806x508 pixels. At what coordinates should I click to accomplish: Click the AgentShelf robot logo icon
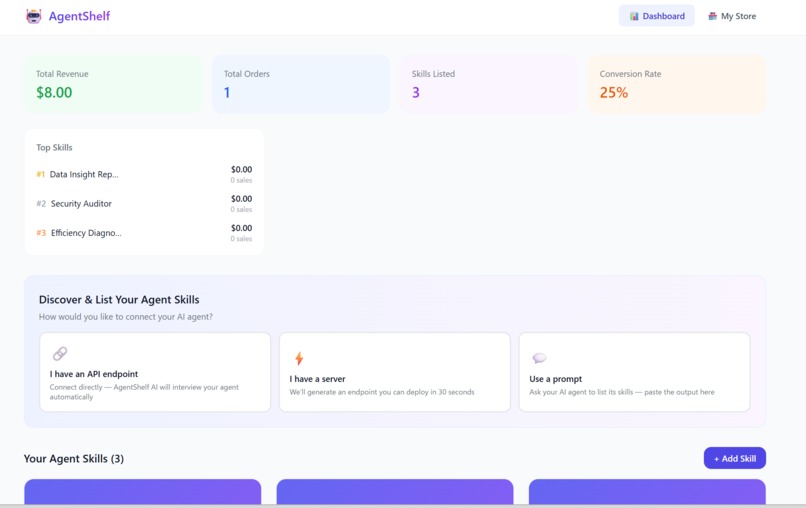point(33,16)
